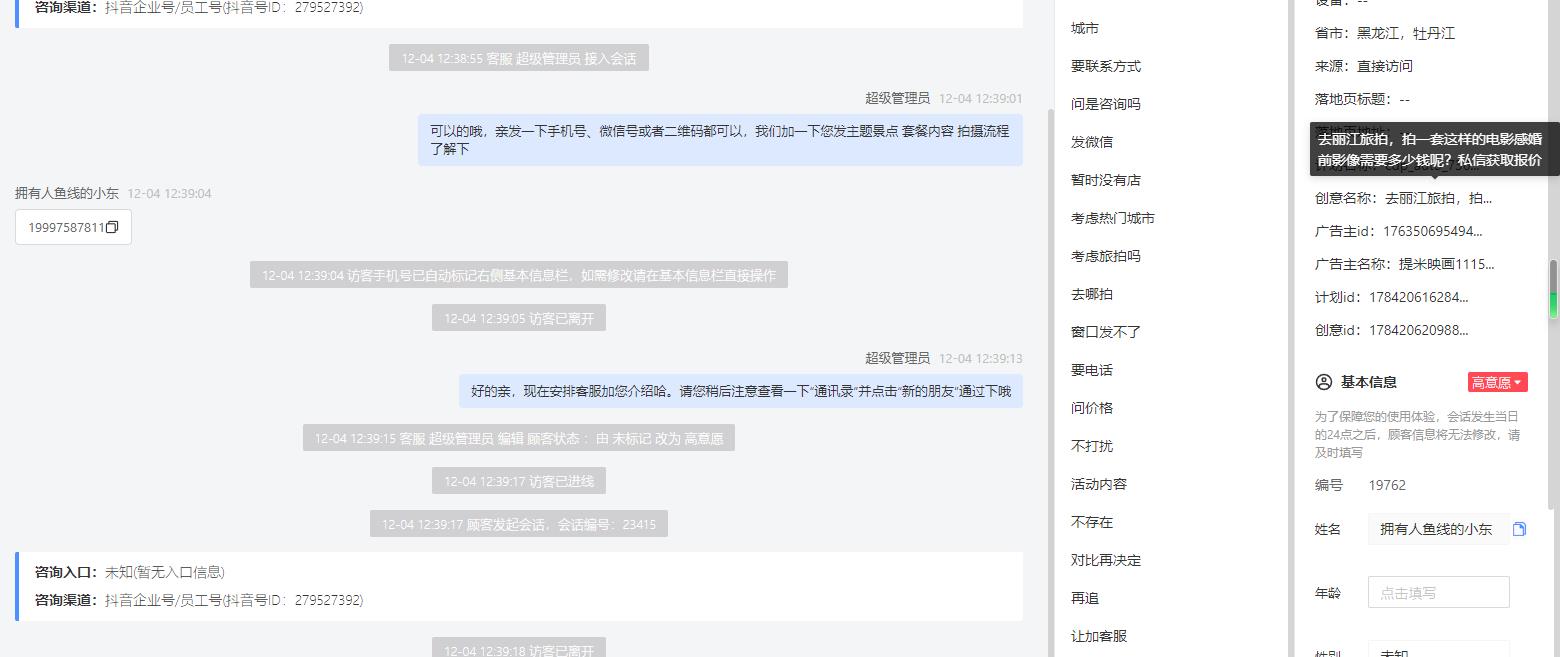Copy the phone number 19997587811

(x=112, y=227)
